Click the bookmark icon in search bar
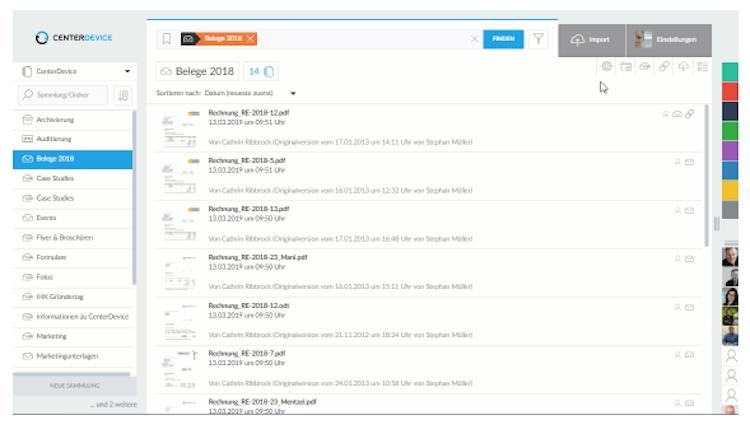750x429 pixels. pos(166,39)
